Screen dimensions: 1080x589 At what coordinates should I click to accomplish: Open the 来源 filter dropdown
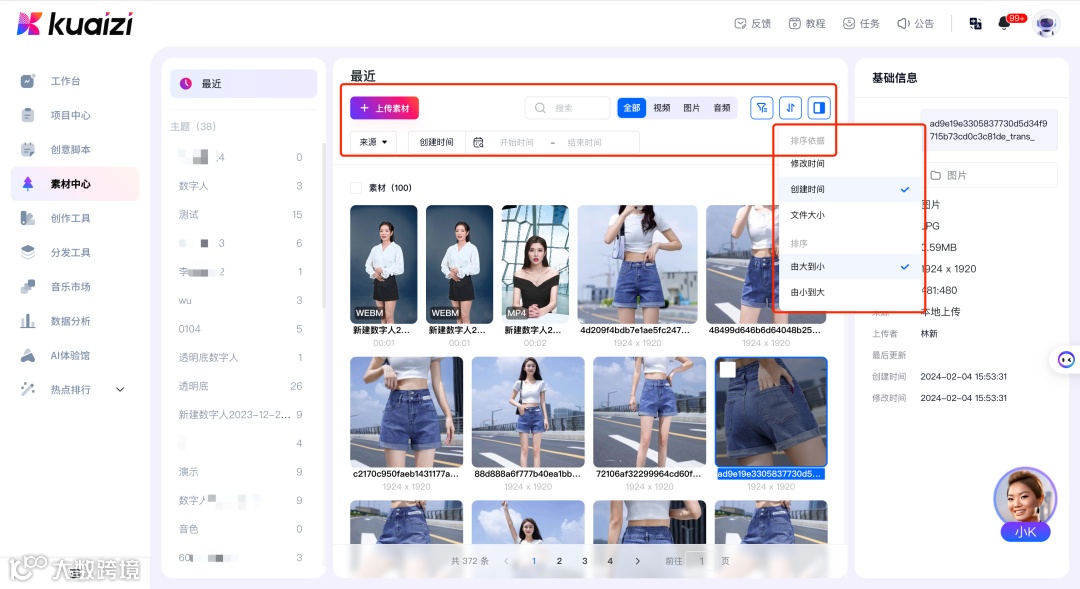[x=372, y=141]
